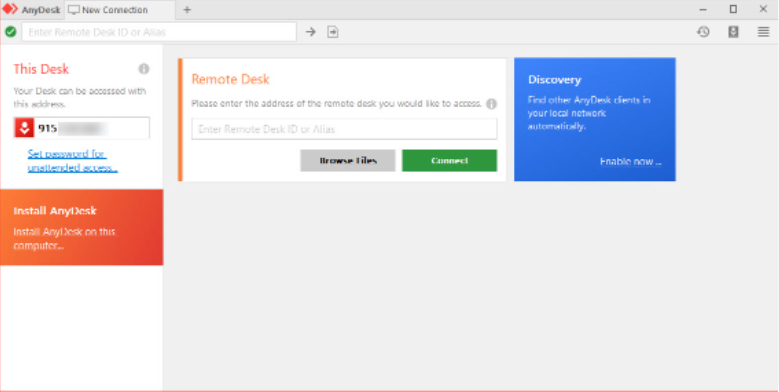Switch to the New Connection tab
The width and height of the screenshot is (779, 392).
click(120, 10)
